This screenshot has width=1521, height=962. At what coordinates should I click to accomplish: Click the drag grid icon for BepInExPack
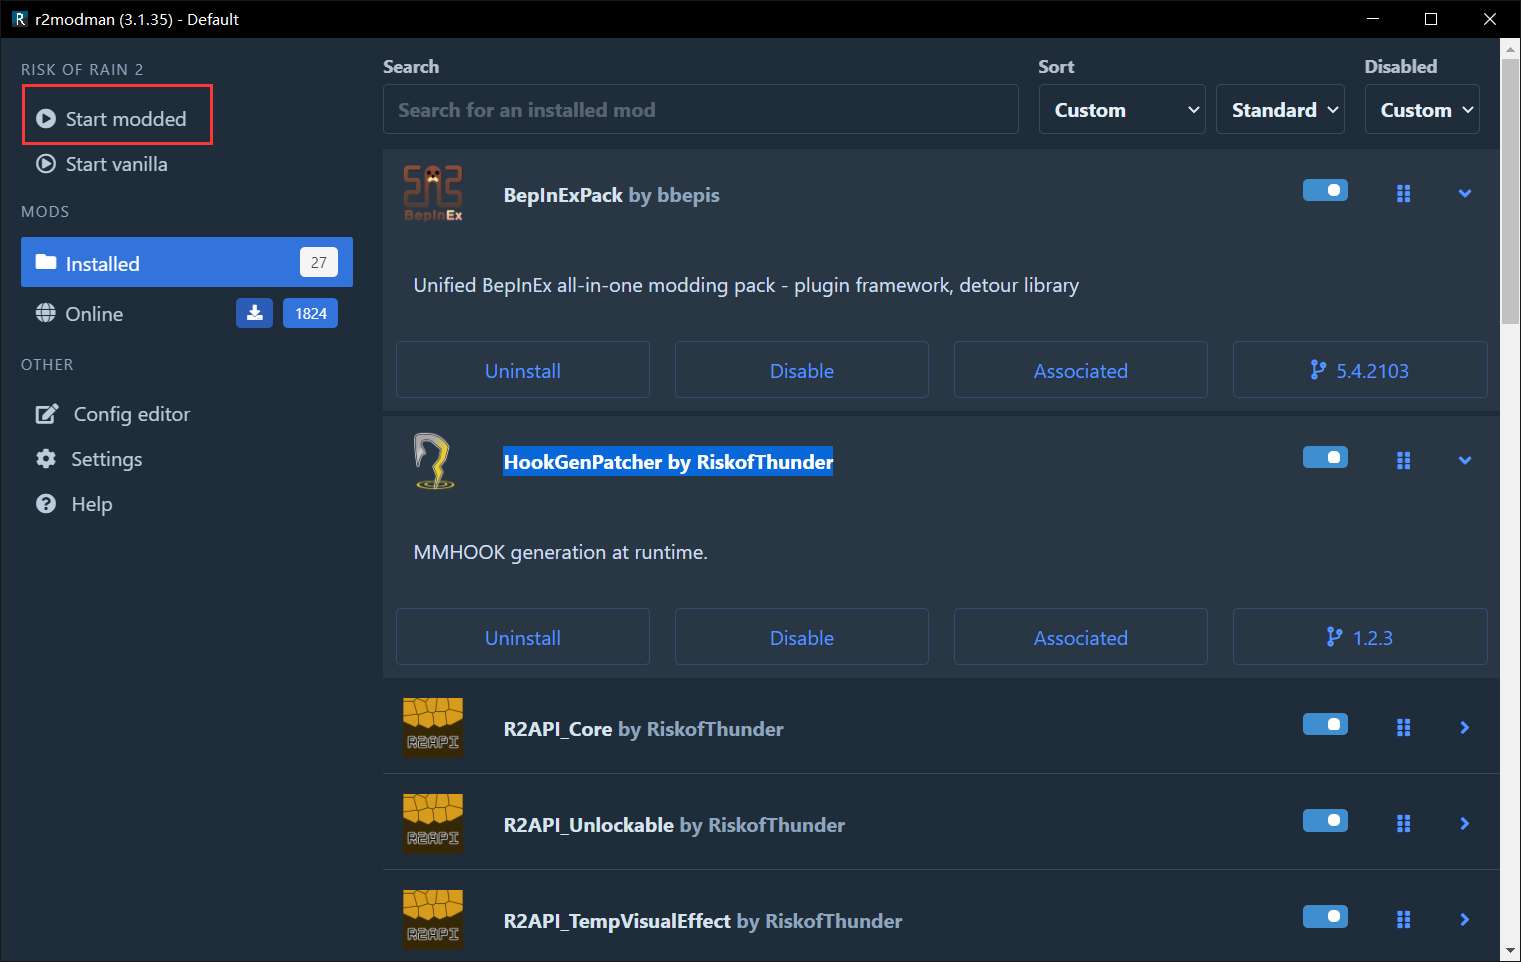pyautogui.click(x=1403, y=194)
